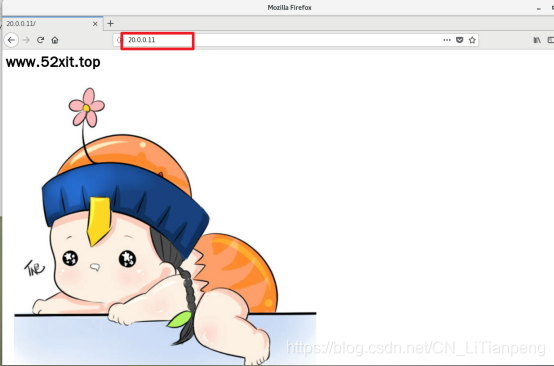This screenshot has height=366, width=554.
Task: Bookmark this page with the star
Action: pyautogui.click(x=472, y=40)
